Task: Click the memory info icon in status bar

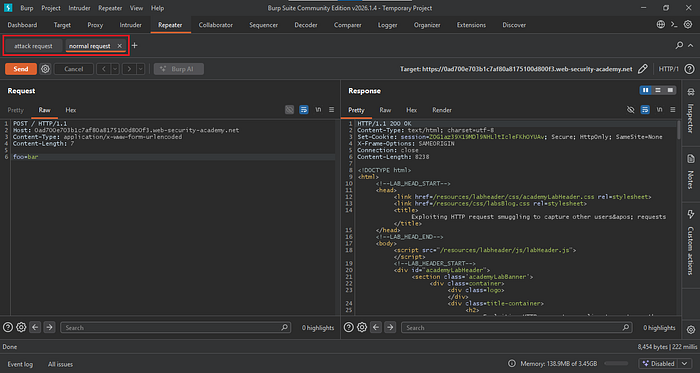Action: (x=512, y=364)
